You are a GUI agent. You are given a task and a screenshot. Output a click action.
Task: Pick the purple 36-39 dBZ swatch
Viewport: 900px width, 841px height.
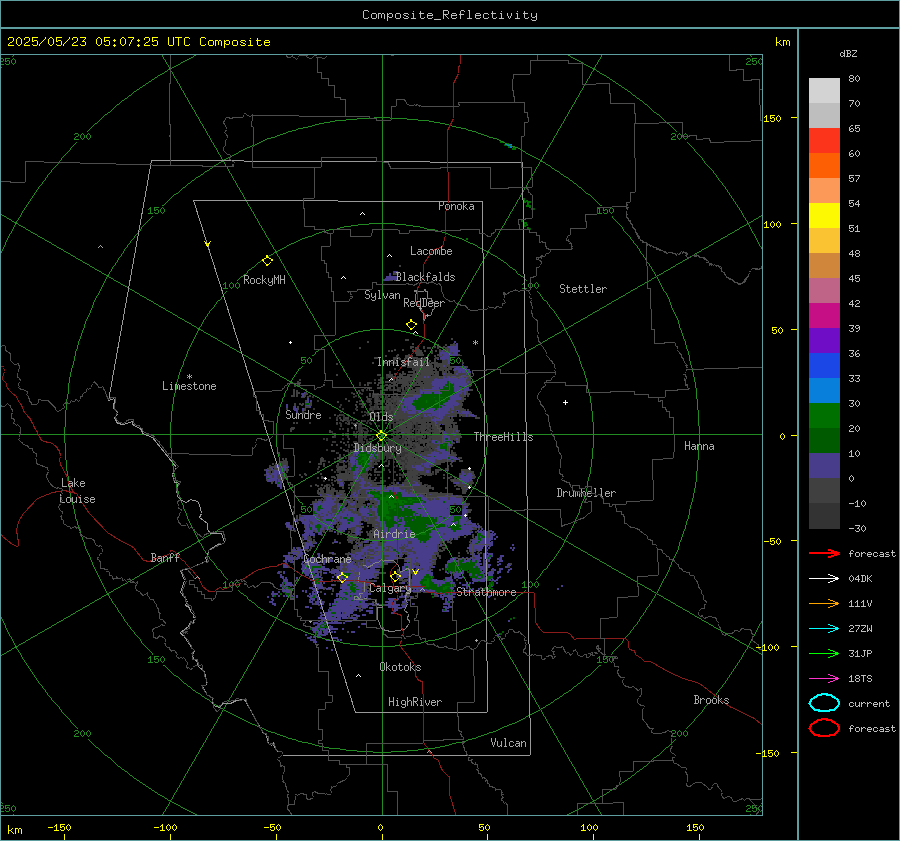[x=824, y=341]
